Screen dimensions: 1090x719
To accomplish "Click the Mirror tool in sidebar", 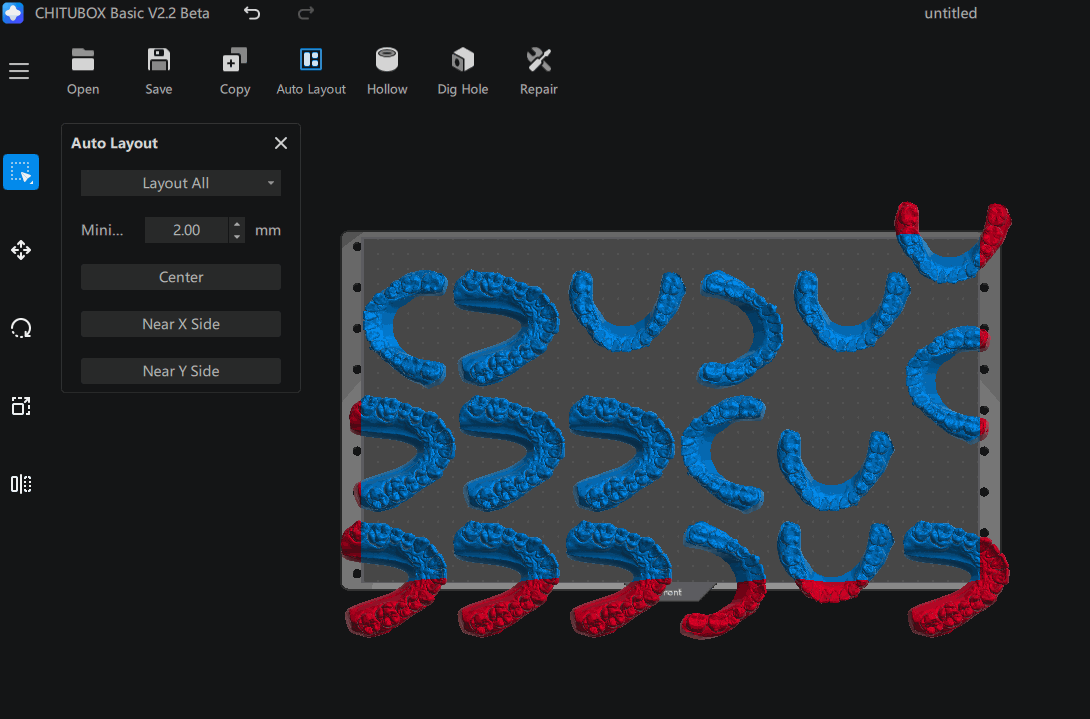I will pyautogui.click(x=21, y=484).
